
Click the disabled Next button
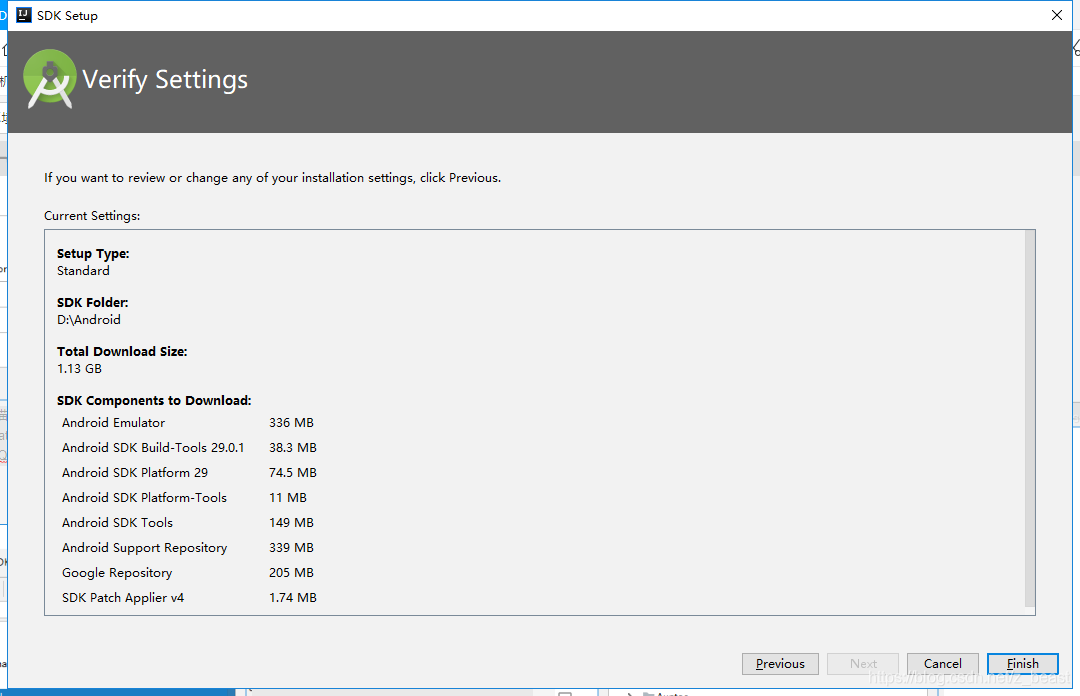click(863, 664)
